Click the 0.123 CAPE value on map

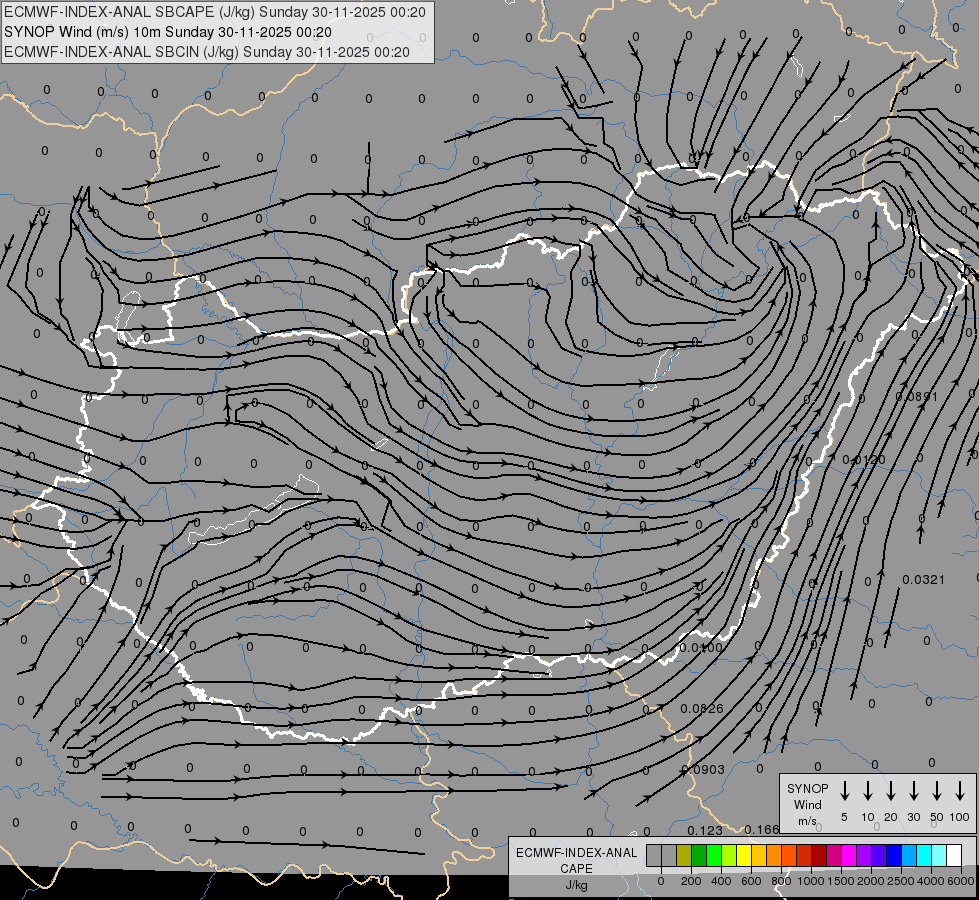pos(705,830)
